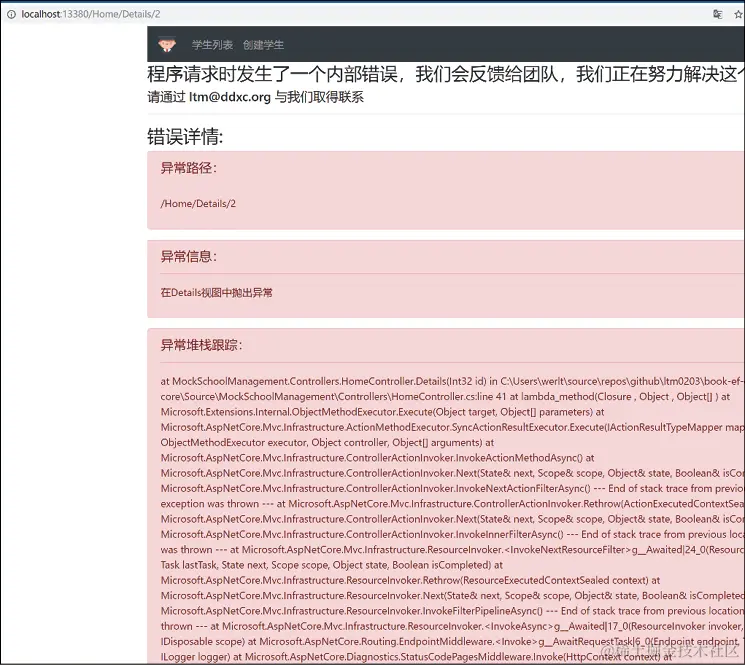Click the translate page icon in address bar
This screenshot has height=665, width=745.
tap(717, 14)
